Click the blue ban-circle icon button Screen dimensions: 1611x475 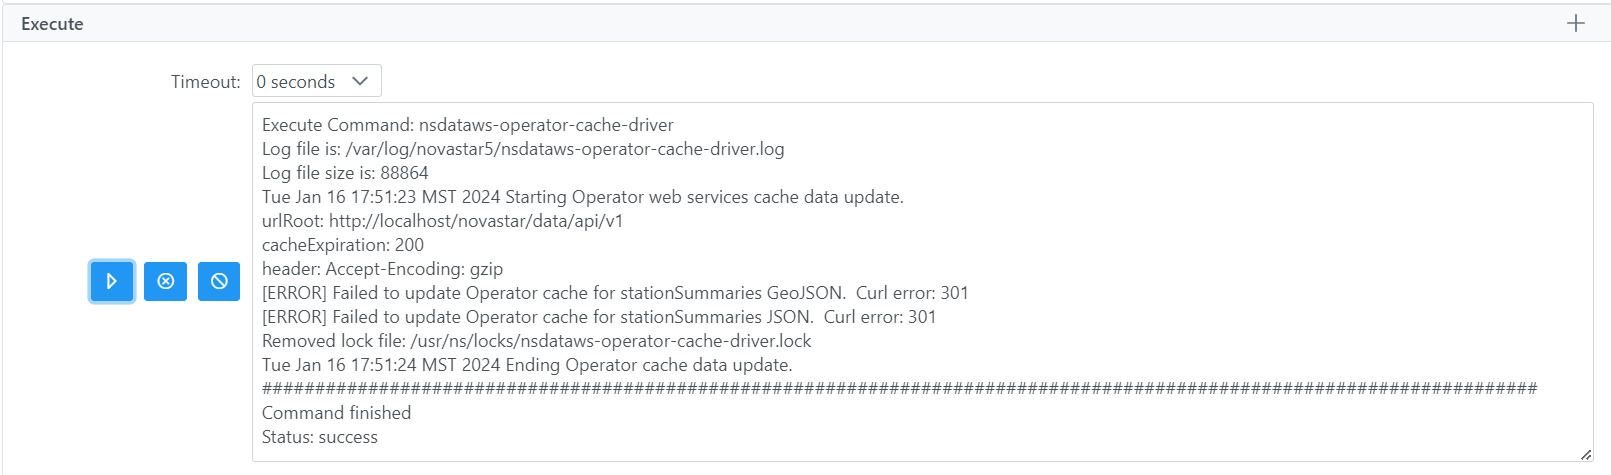tap(219, 281)
